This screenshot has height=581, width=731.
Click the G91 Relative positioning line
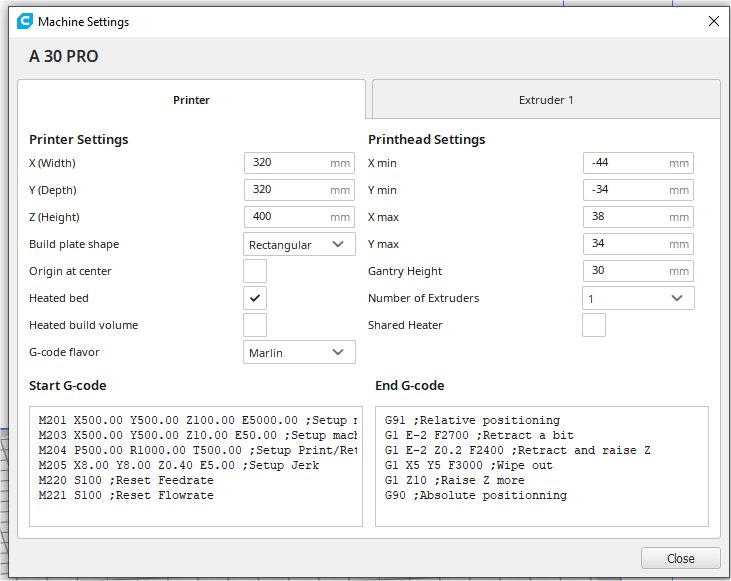472,420
